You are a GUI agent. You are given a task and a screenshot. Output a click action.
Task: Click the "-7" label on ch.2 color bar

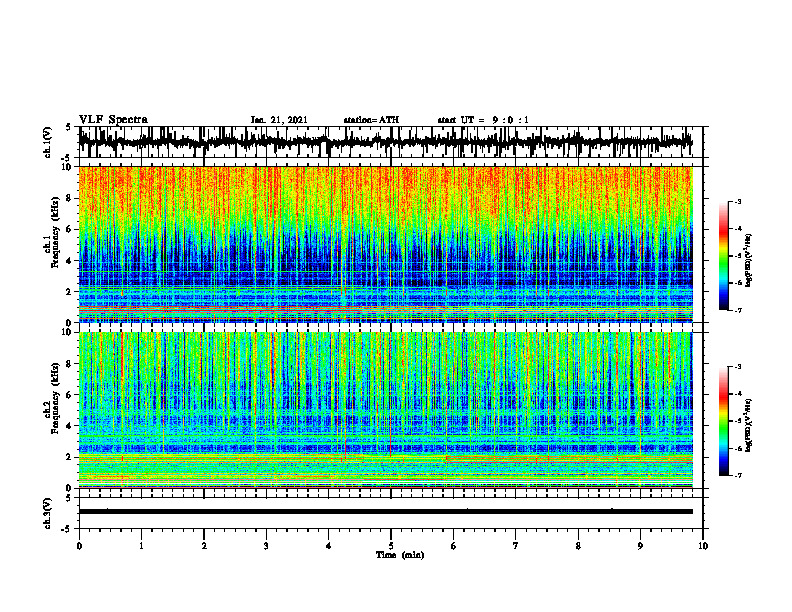click(x=738, y=476)
